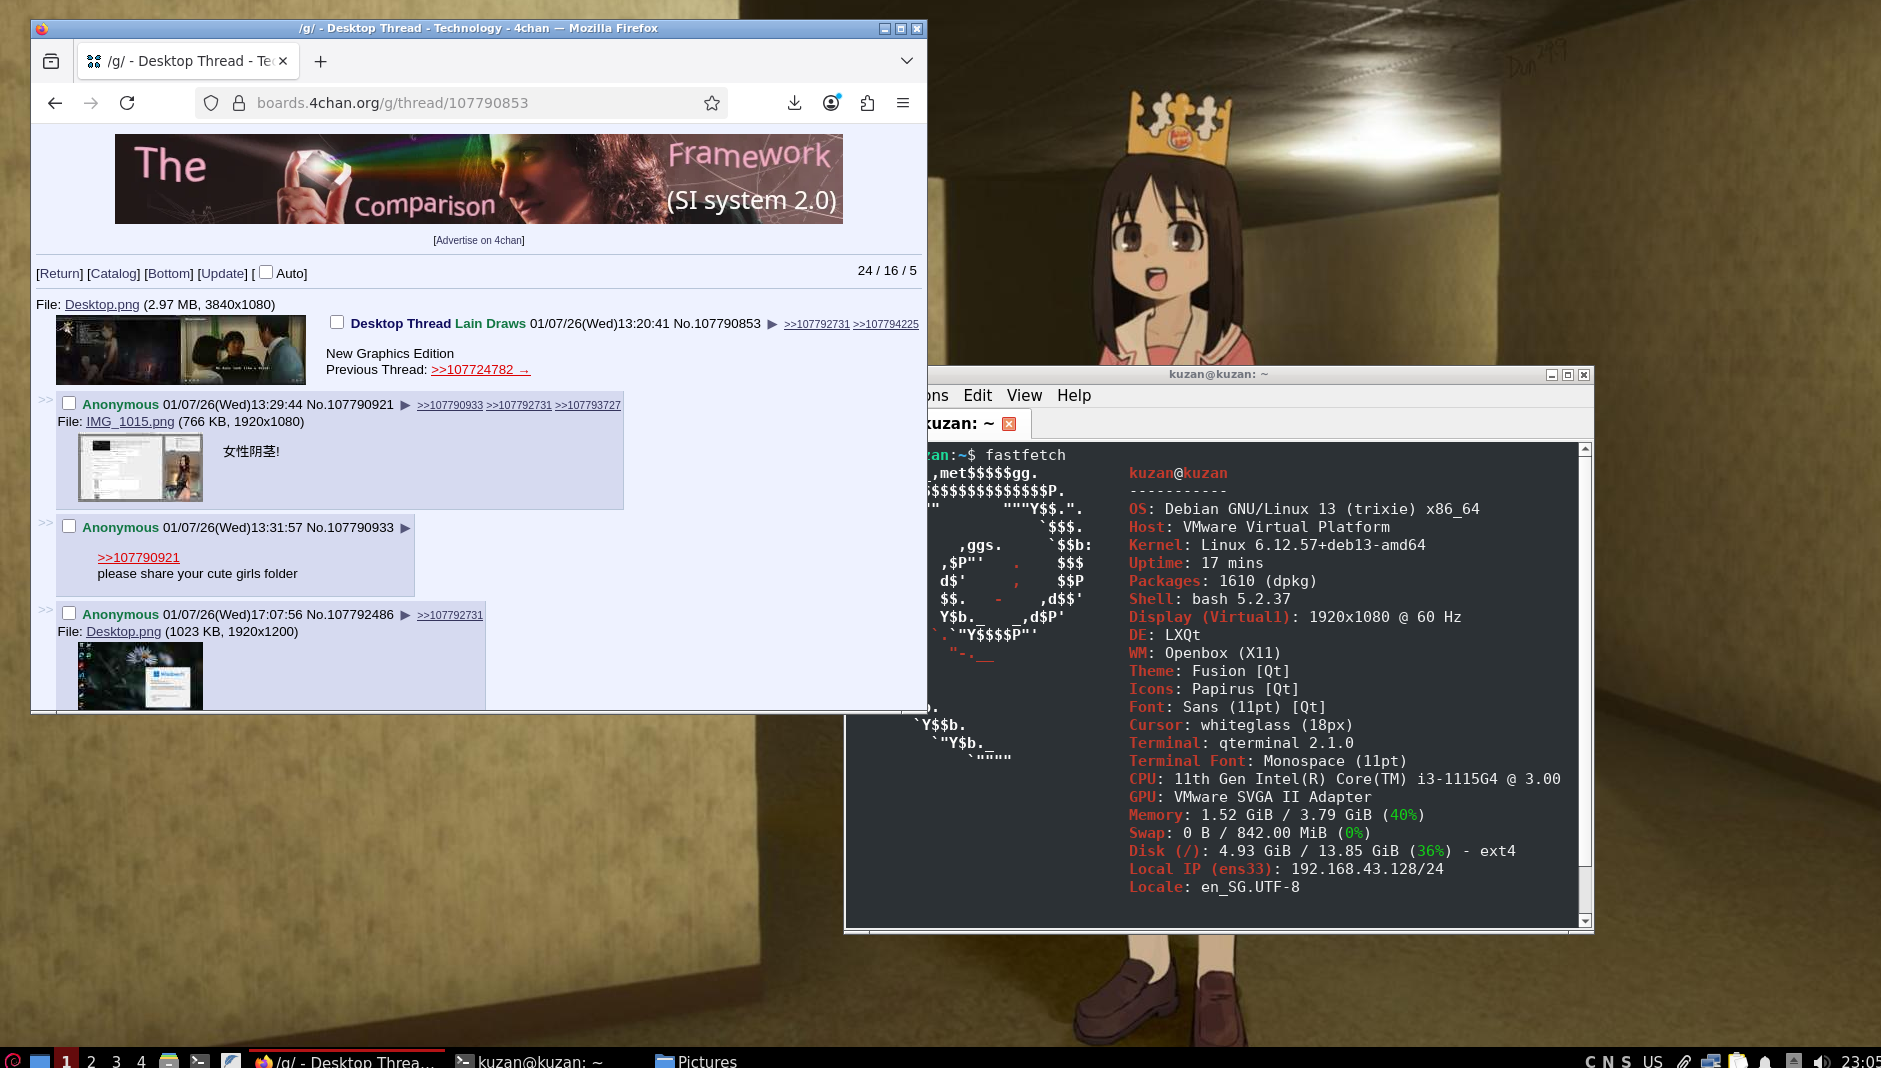Go back in Firefox history

(55, 103)
